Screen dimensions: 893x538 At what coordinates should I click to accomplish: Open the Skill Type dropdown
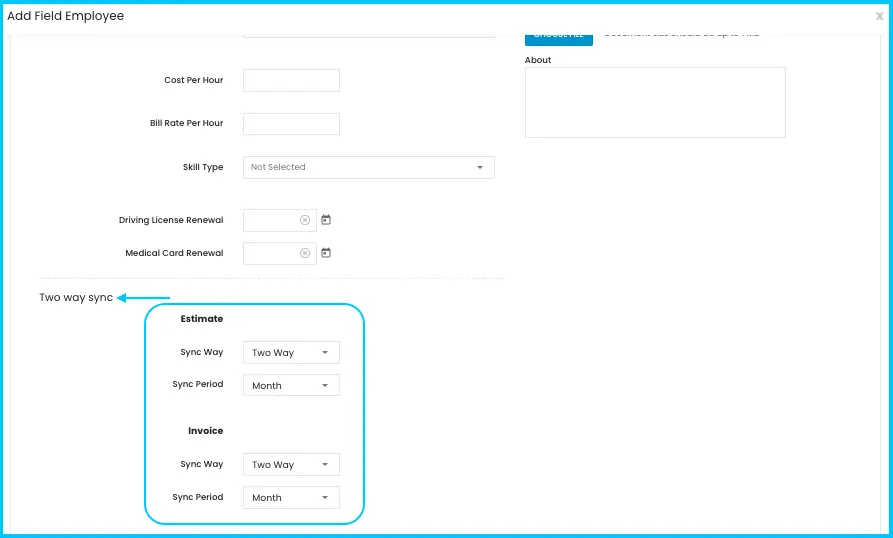click(x=368, y=167)
